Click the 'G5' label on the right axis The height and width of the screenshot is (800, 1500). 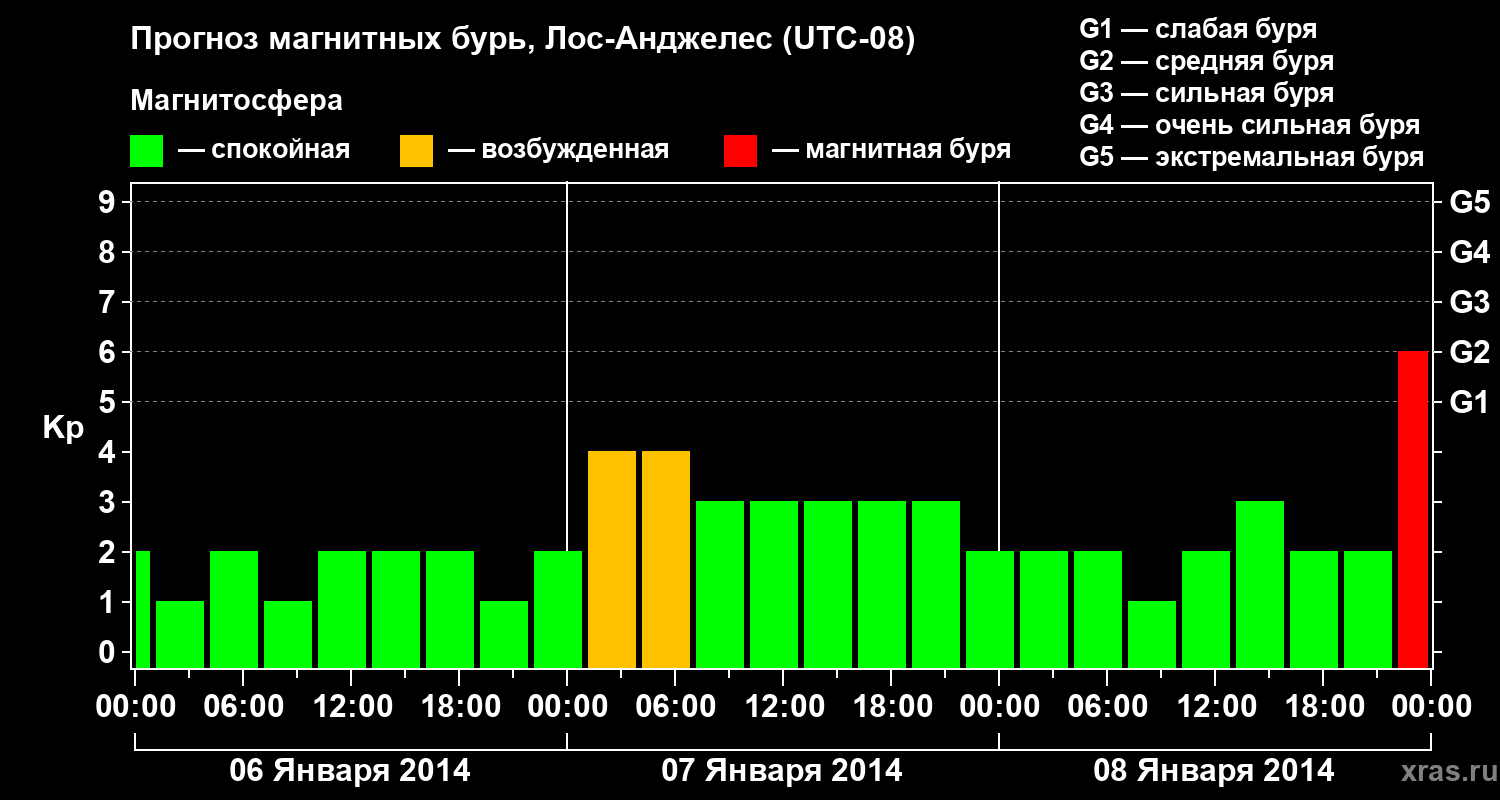tap(1470, 202)
